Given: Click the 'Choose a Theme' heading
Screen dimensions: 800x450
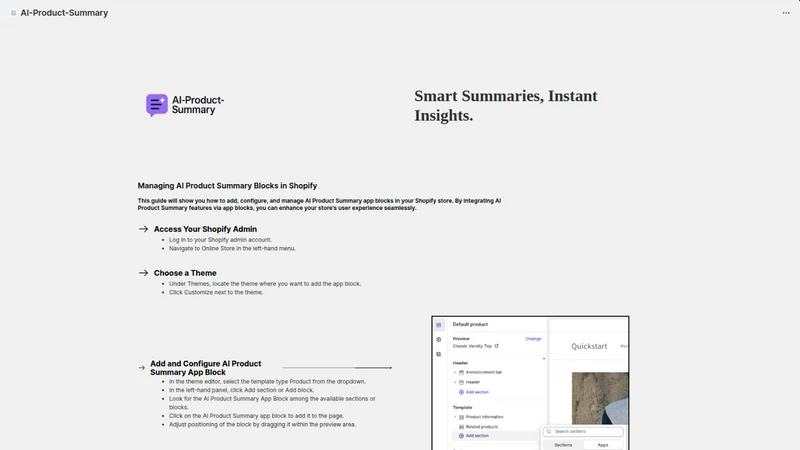Looking at the screenshot, I should [185, 273].
